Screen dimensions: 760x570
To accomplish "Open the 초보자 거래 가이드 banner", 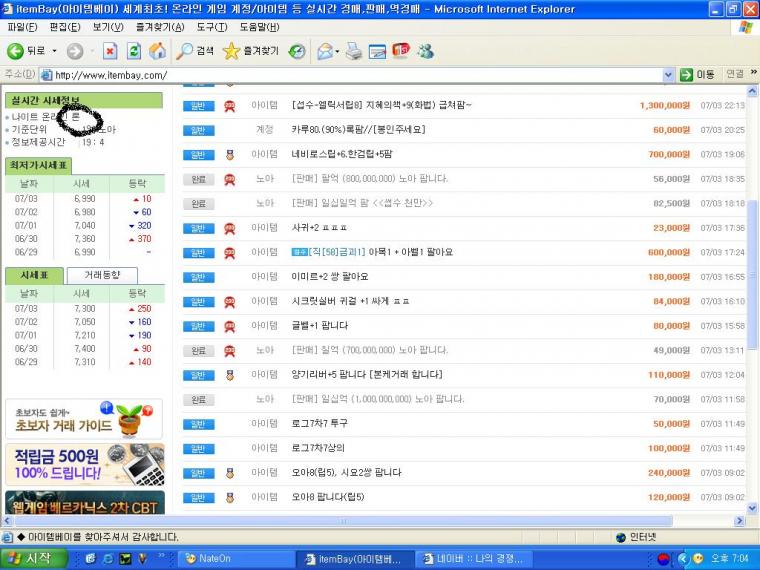I will [x=84, y=419].
